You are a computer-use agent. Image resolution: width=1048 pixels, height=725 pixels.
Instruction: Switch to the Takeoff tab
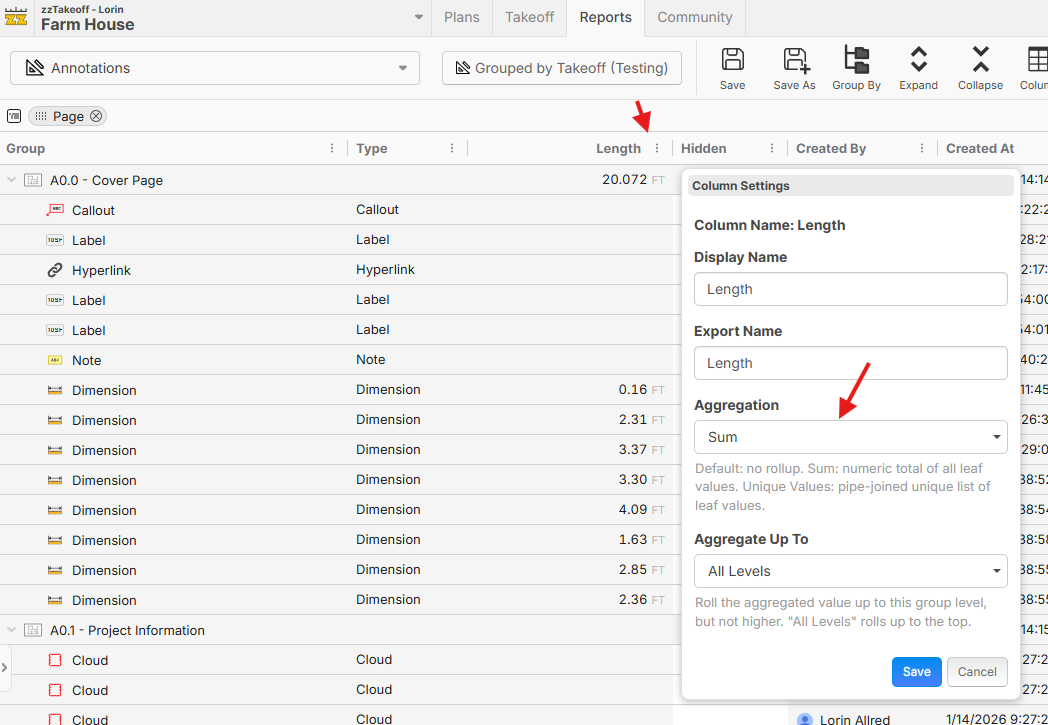[529, 17]
